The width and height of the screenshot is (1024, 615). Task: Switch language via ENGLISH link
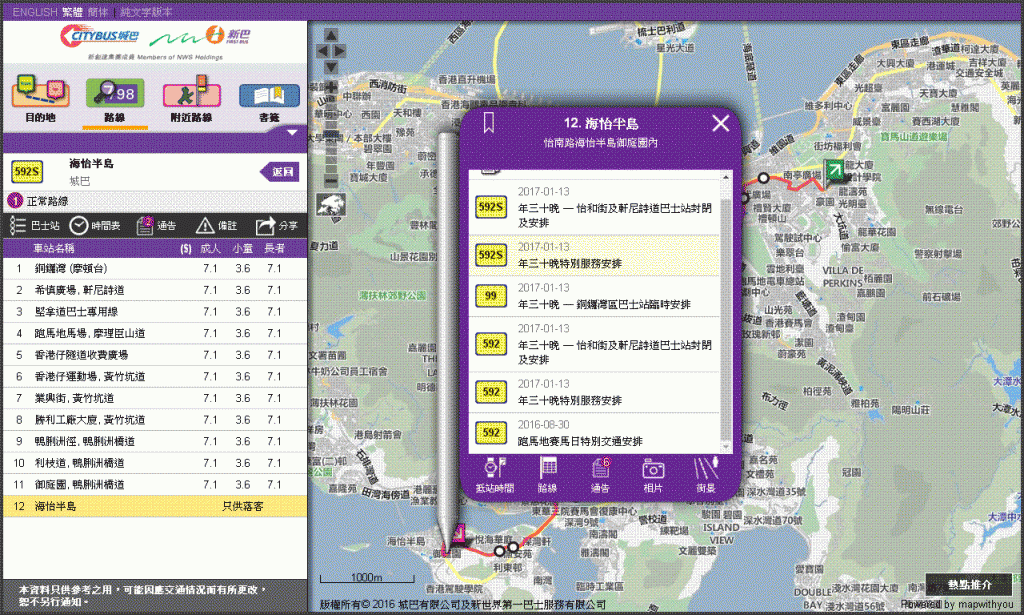pos(34,11)
